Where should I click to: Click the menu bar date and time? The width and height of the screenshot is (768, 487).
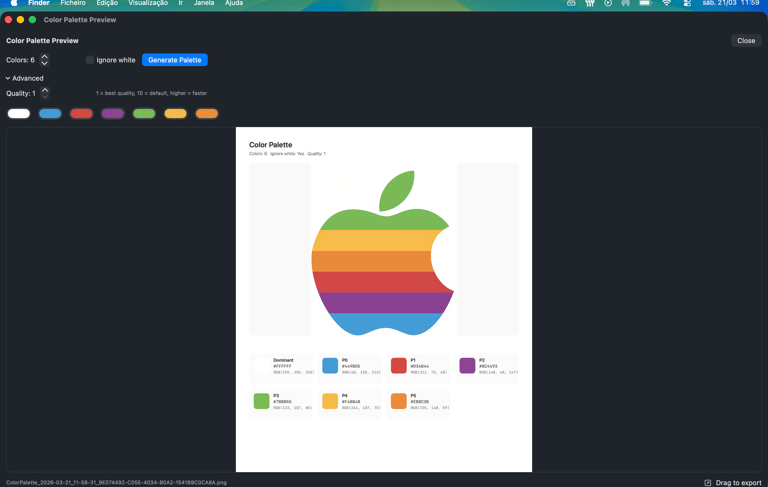(x=731, y=3)
